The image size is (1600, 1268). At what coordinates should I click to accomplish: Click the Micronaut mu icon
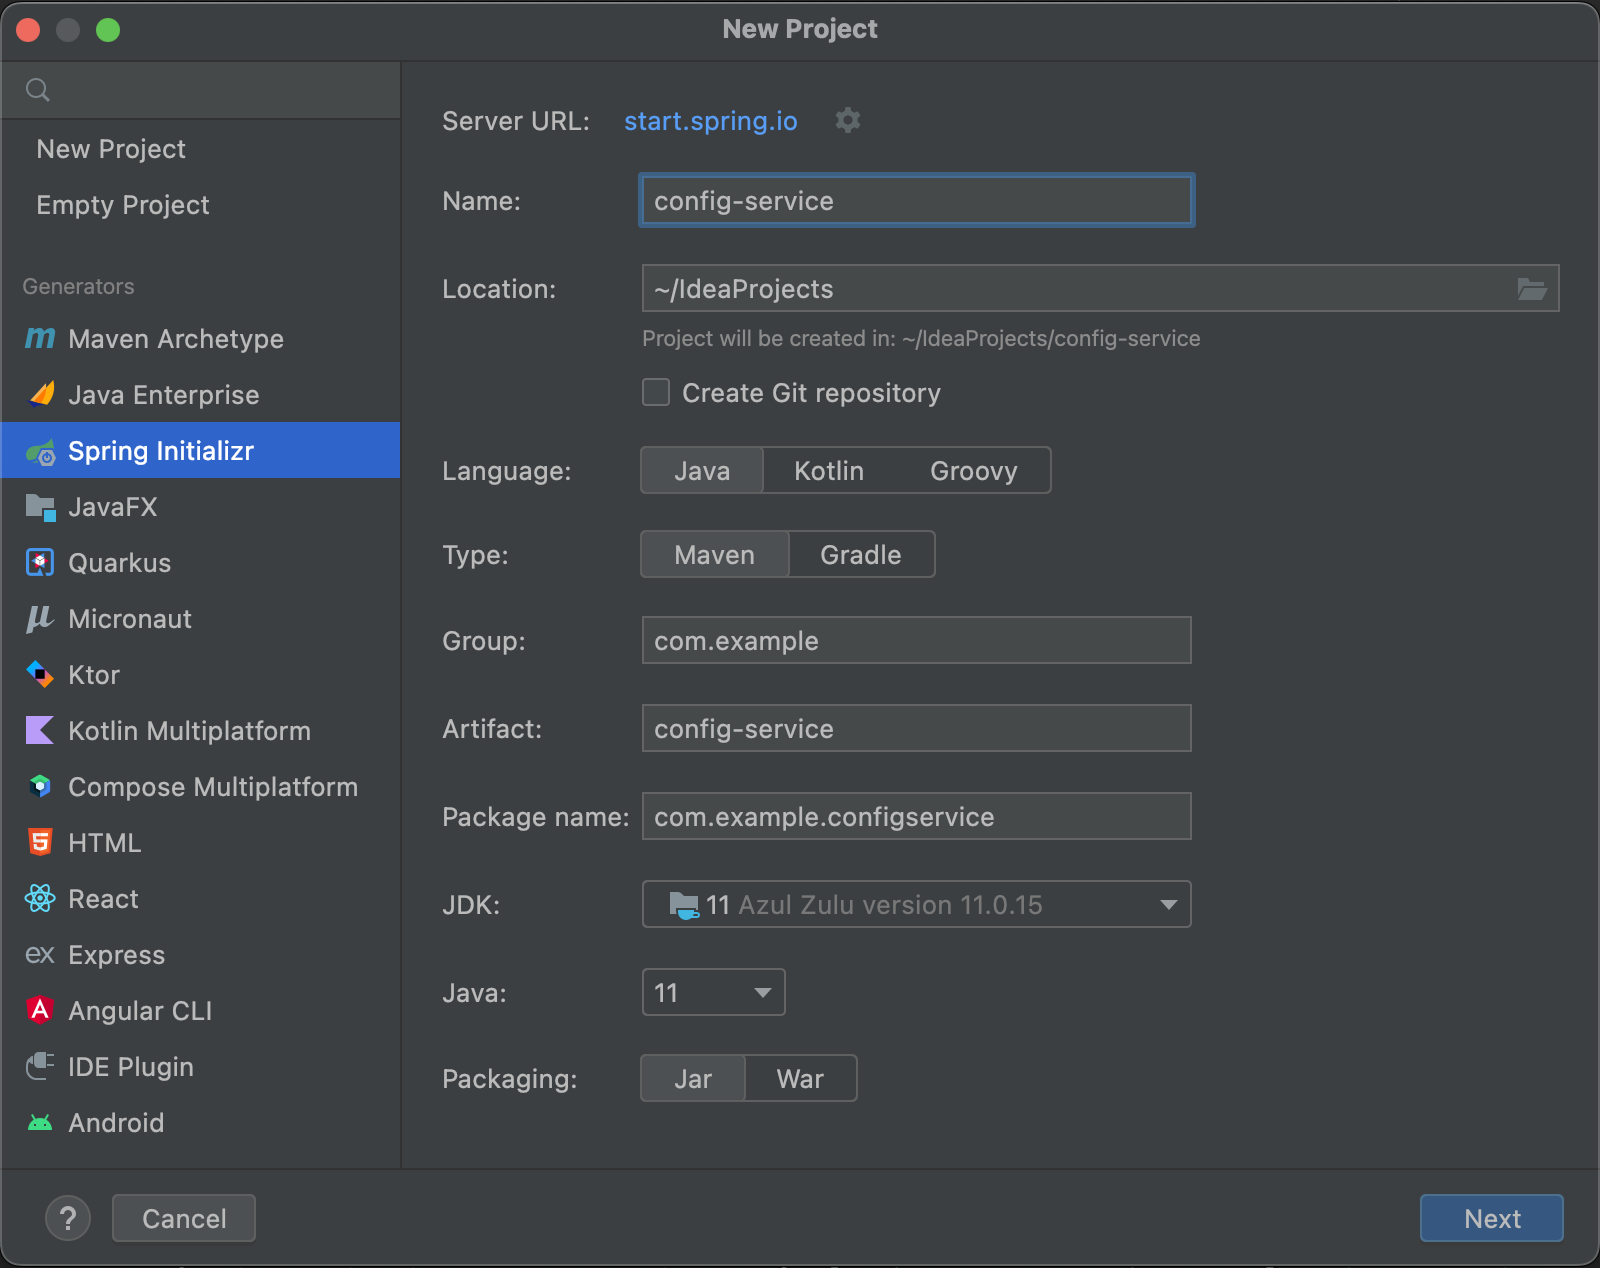click(x=40, y=619)
